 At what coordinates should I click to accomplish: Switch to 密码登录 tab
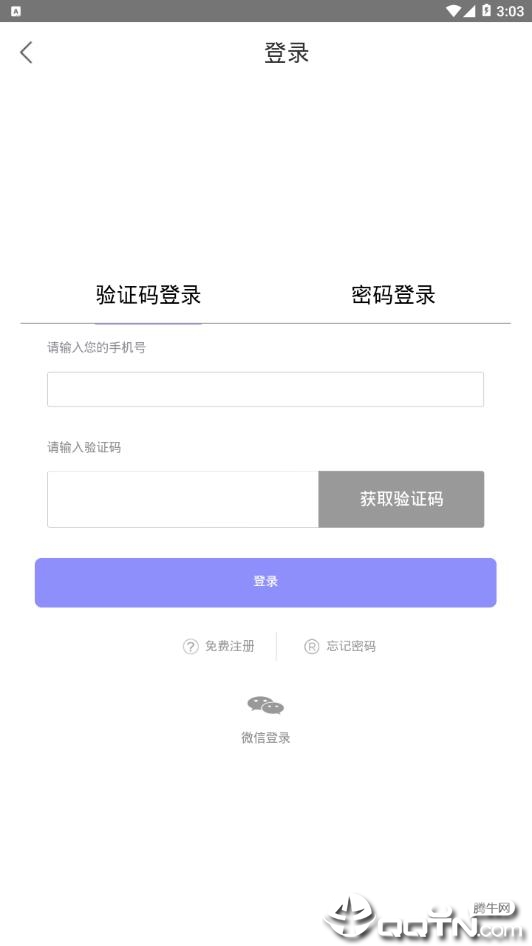click(x=393, y=295)
